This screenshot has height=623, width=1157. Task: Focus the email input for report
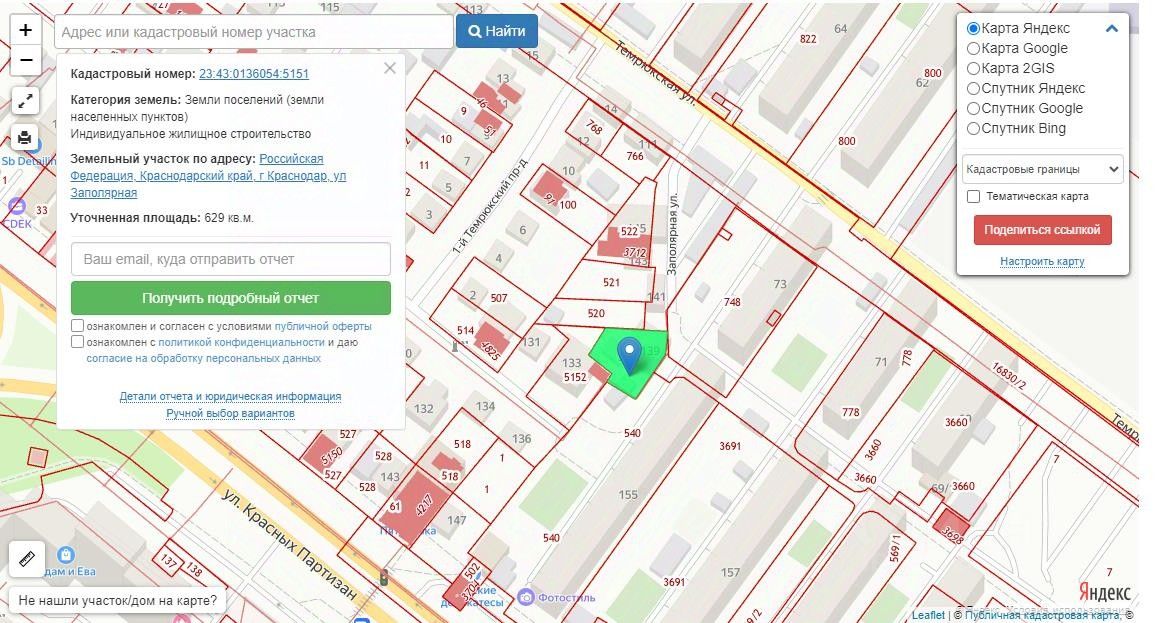click(x=231, y=259)
